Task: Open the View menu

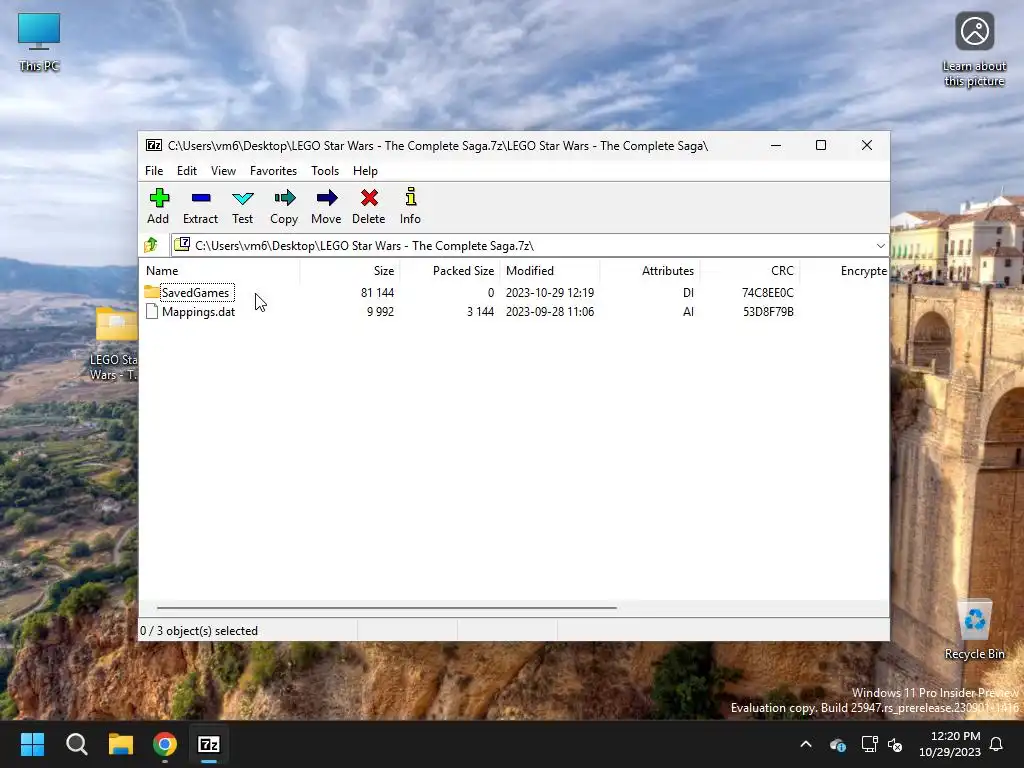Action: pos(223,170)
